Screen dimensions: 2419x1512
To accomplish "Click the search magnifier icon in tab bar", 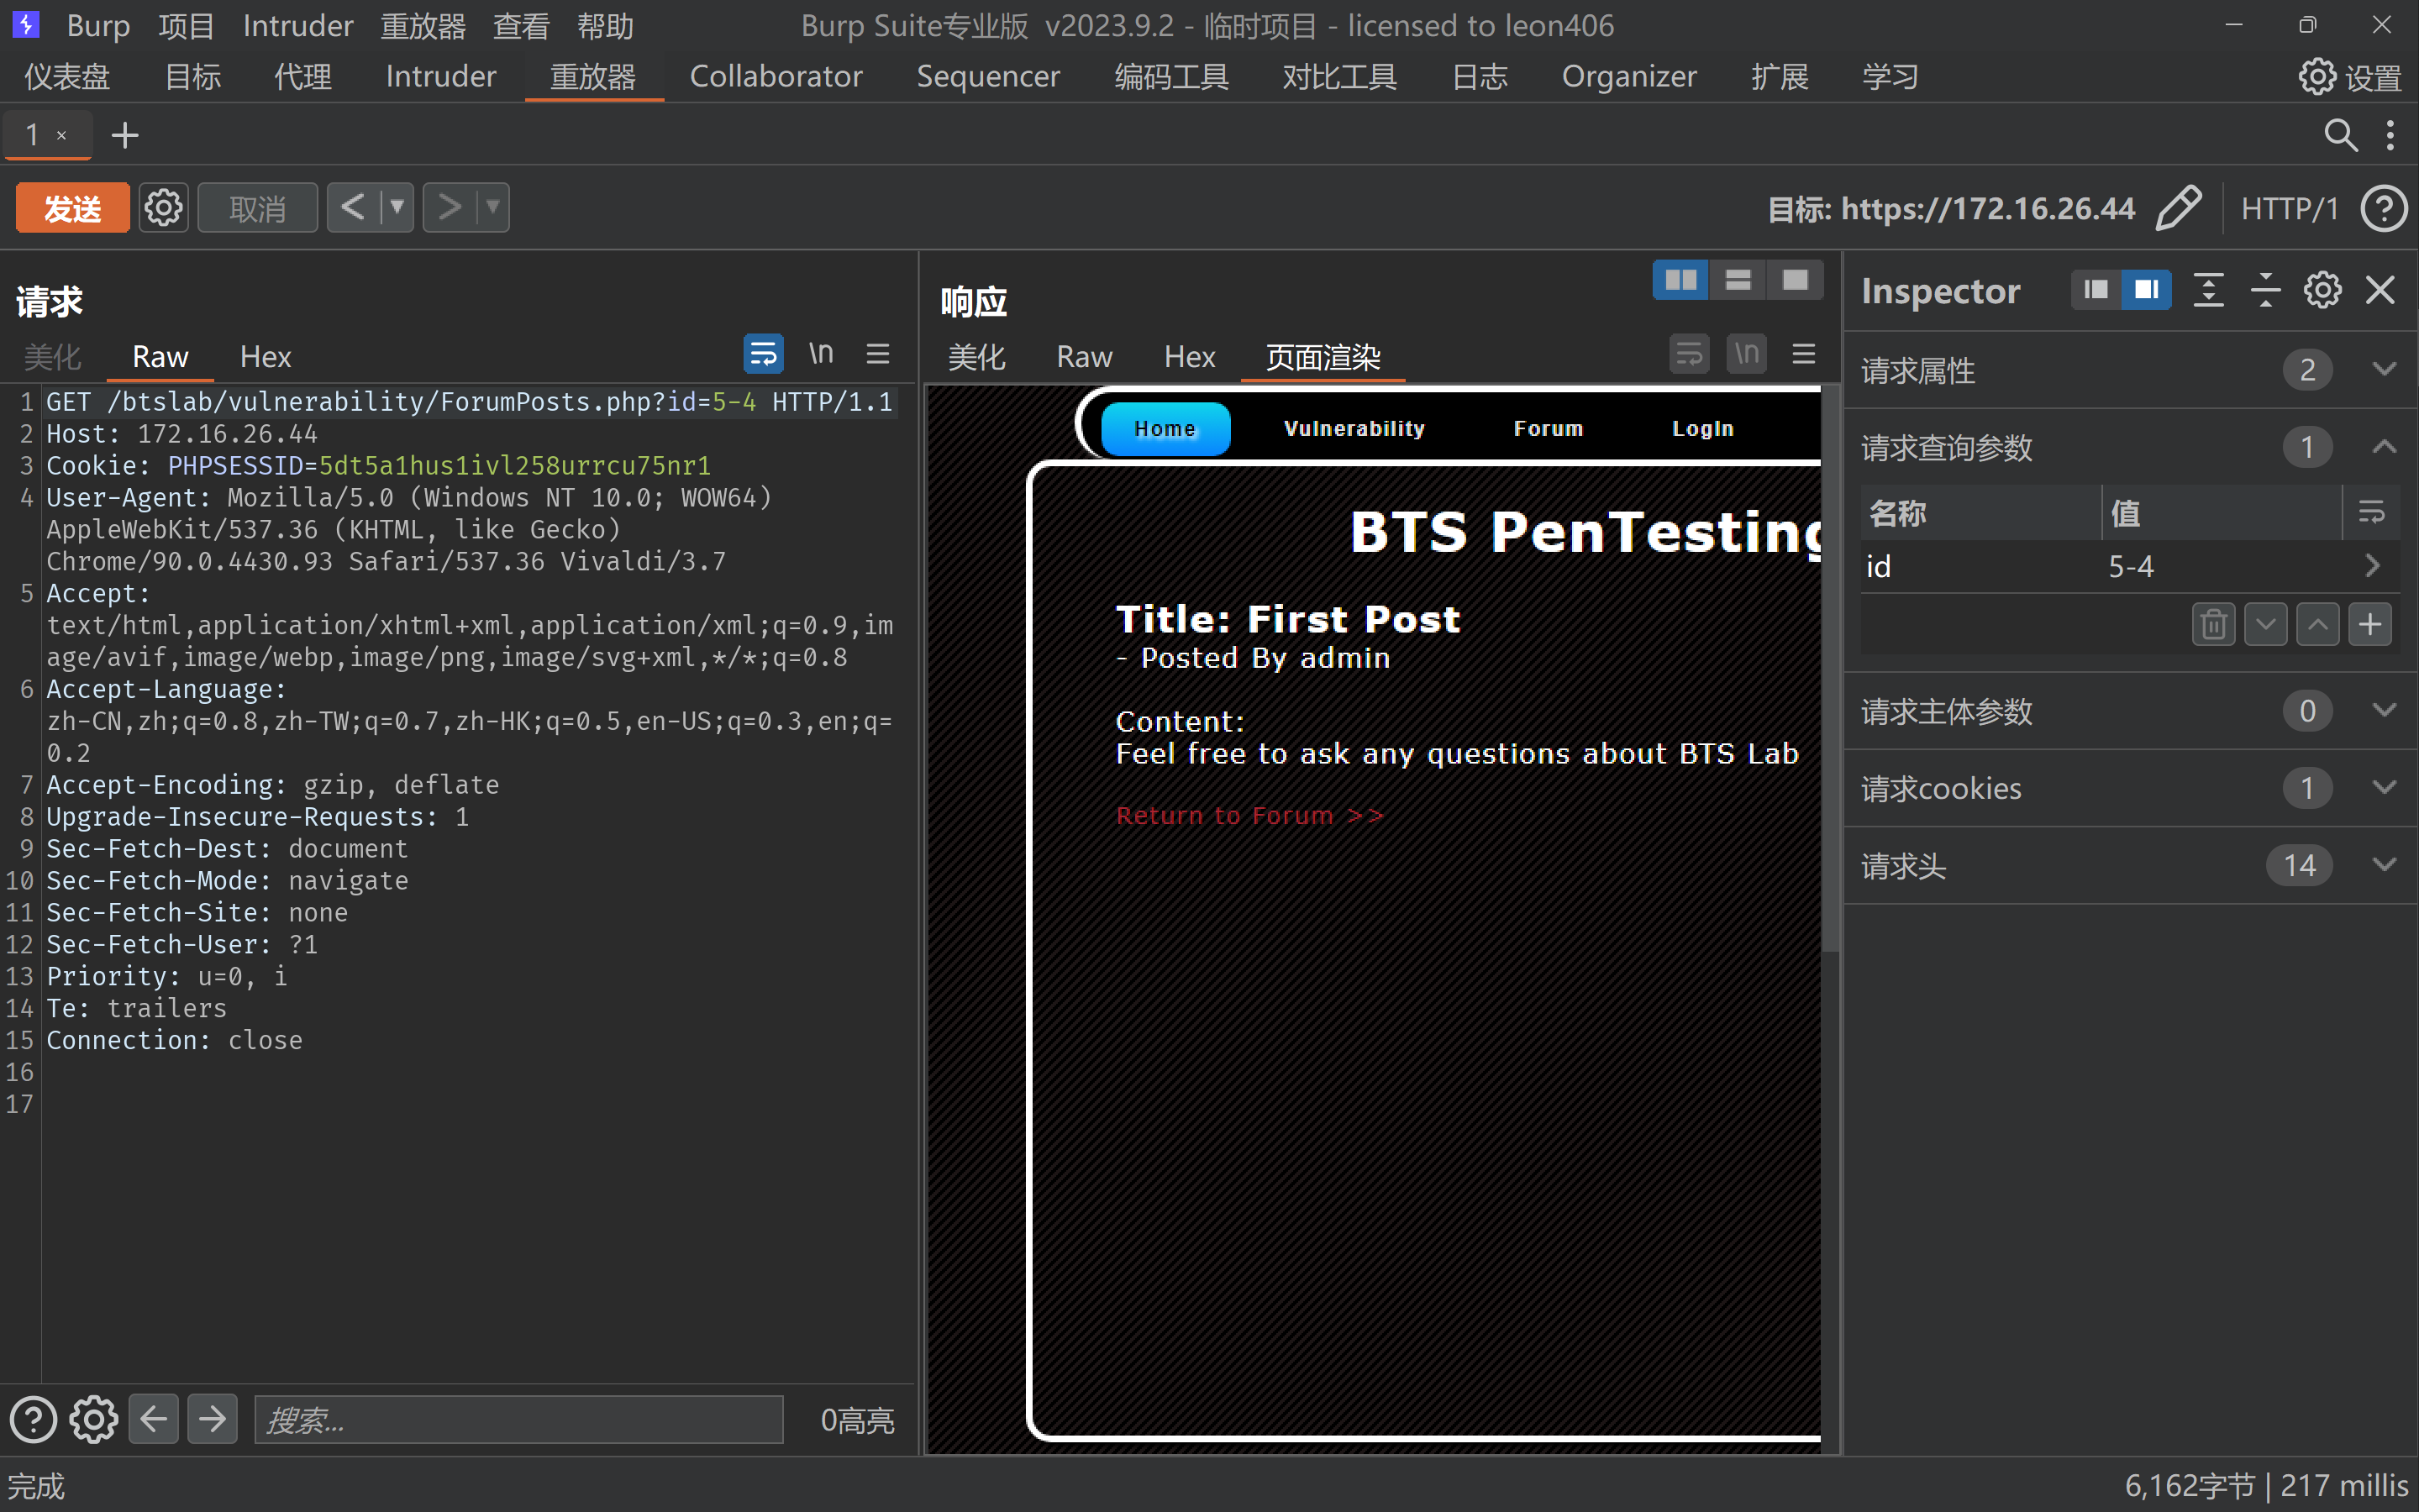I will (2340, 135).
